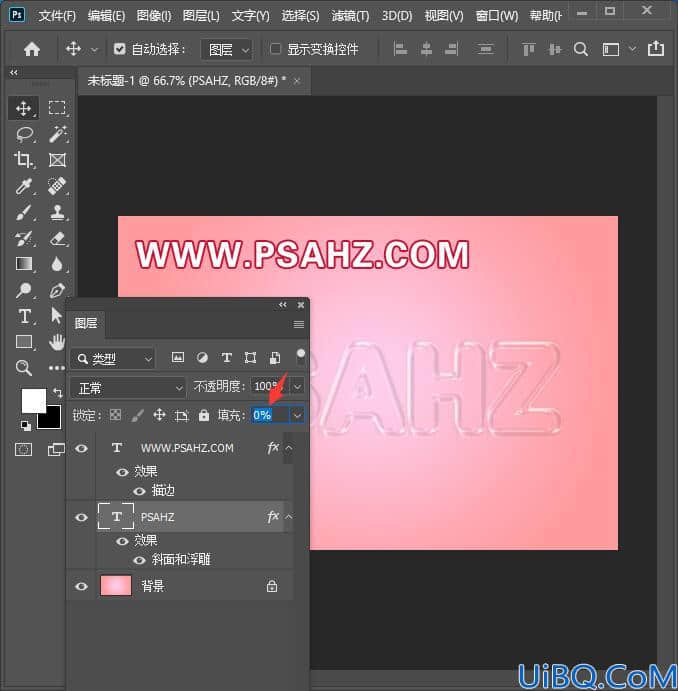The height and width of the screenshot is (691, 678).
Task: Hide the 描边 stroke effect
Action: [139, 491]
